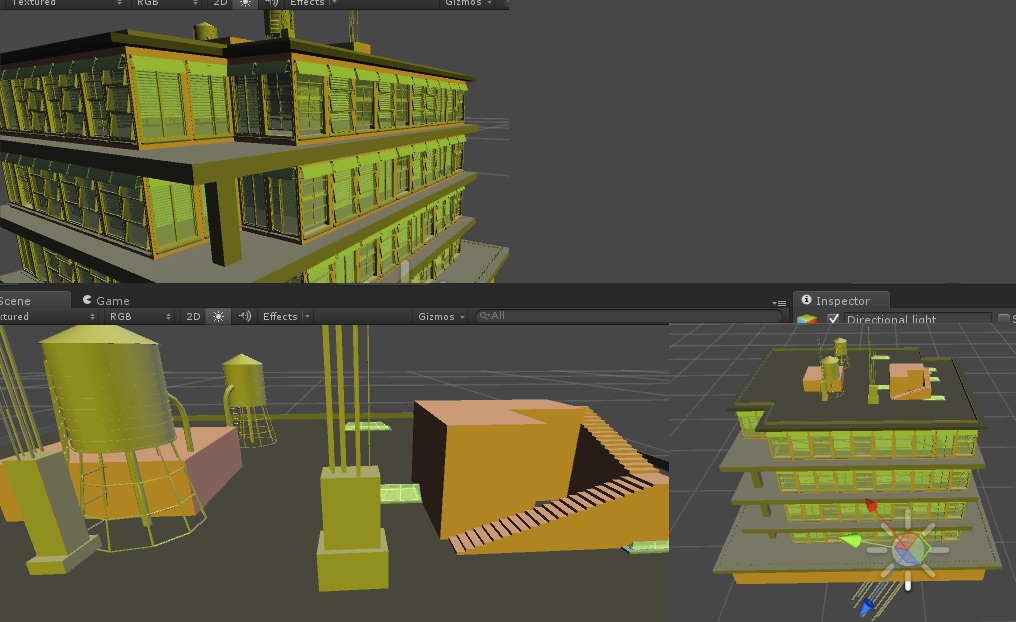Toggle 2D button in top scene toolbar
1016x622 pixels.
(220, 3)
